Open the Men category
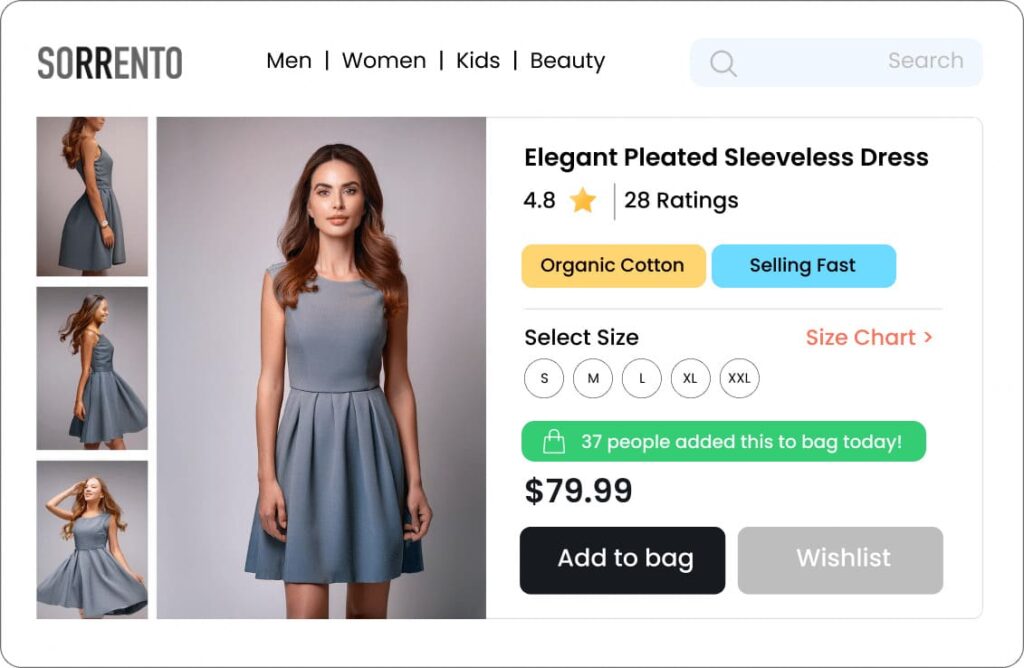 point(289,61)
